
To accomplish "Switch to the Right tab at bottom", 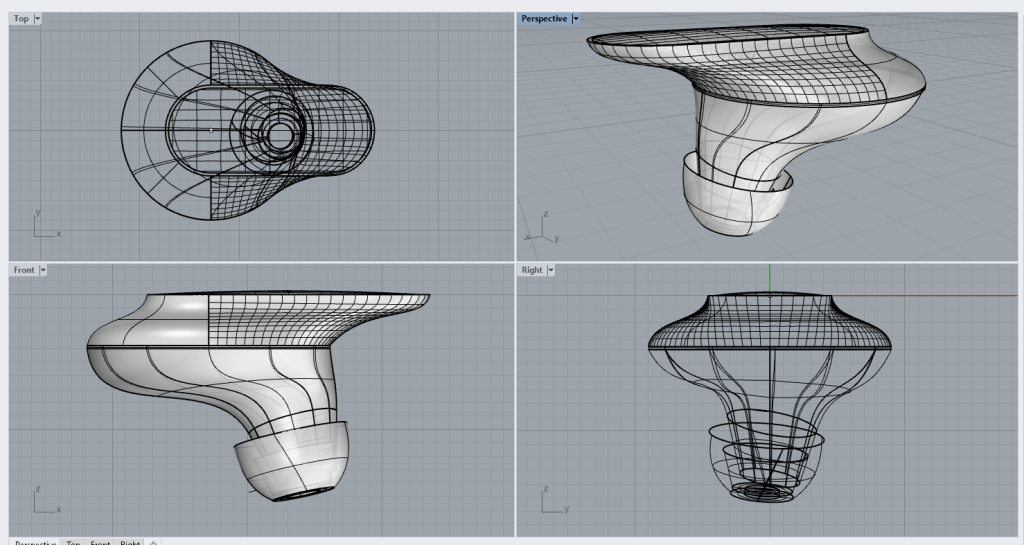I will pos(130,542).
